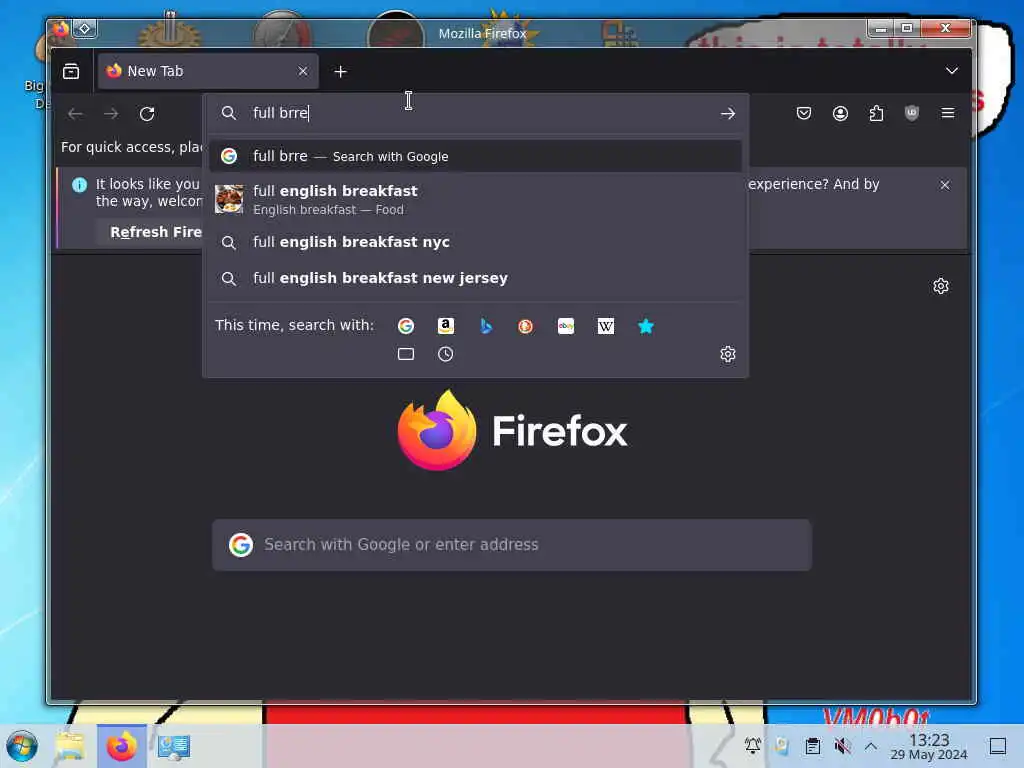The width and height of the screenshot is (1024, 768).
Task: Go back one page
Action: pyautogui.click(x=75, y=114)
